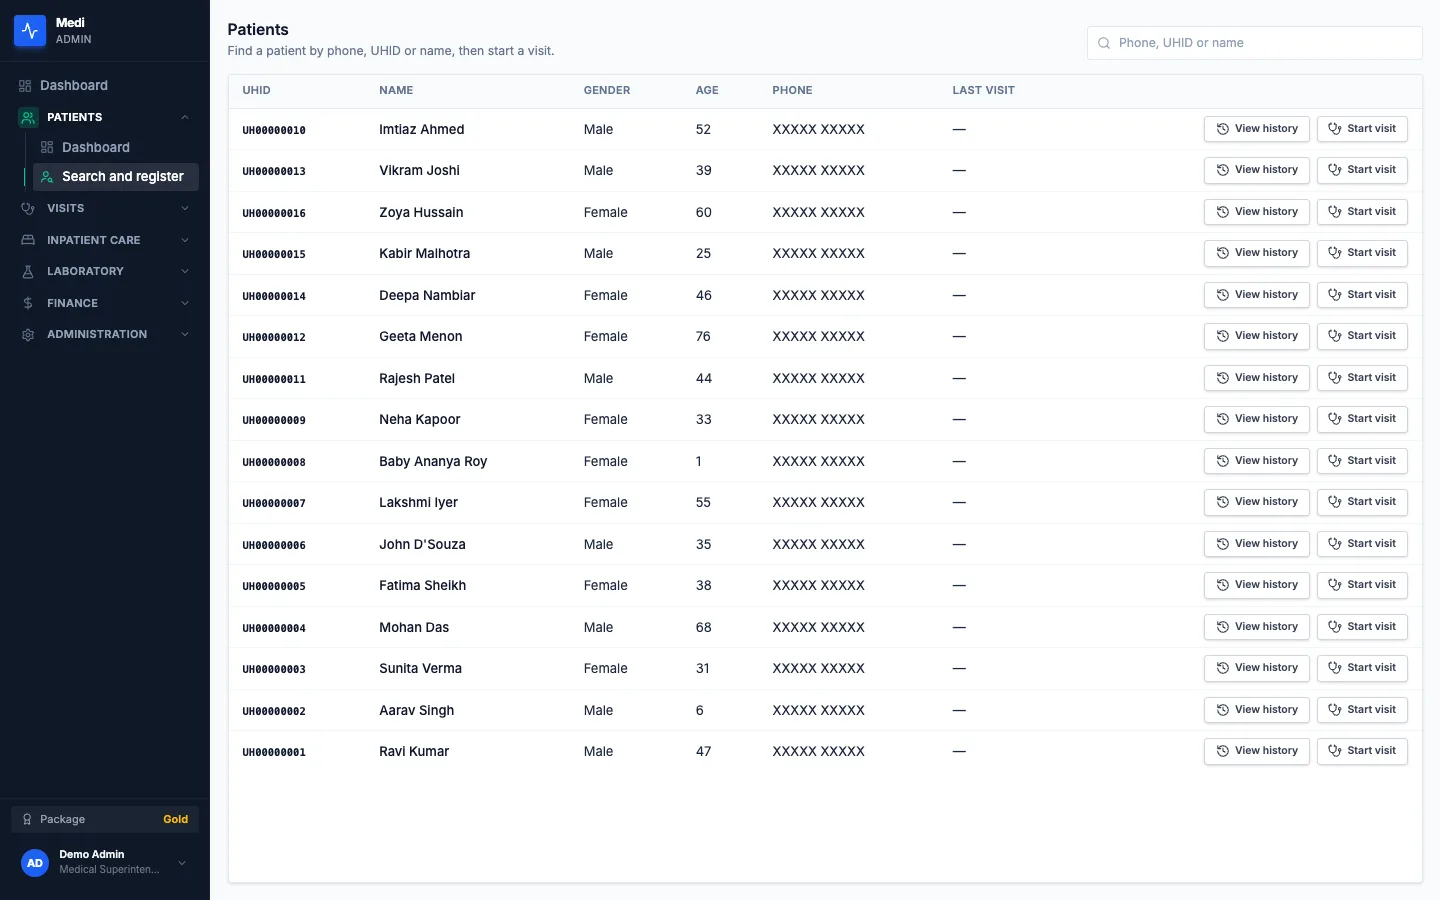The width and height of the screenshot is (1440, 900).
Task: Click the AD user avatar
Action: coord(35,863)
